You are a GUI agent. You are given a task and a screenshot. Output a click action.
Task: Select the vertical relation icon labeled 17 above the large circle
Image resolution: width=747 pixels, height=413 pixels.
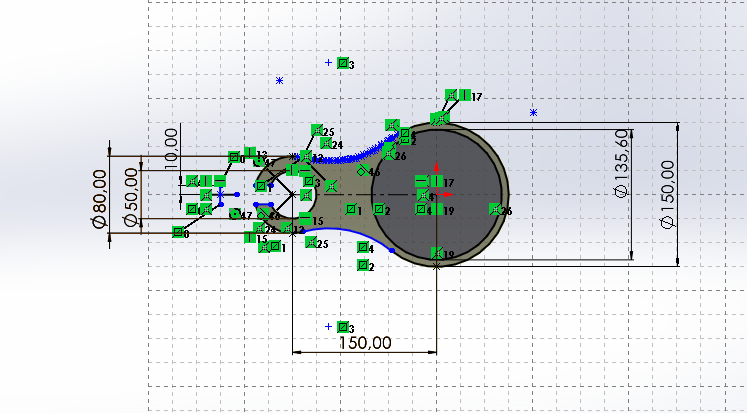point(464,96)
